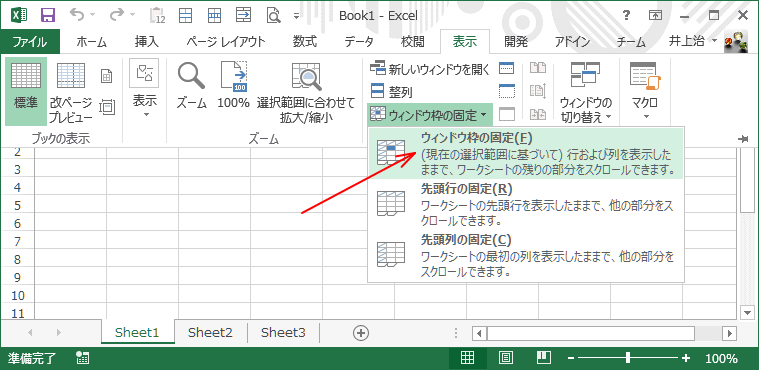Click the ズーム magnifier button
This screenshot has width=759, height=370.
(191, 86)
